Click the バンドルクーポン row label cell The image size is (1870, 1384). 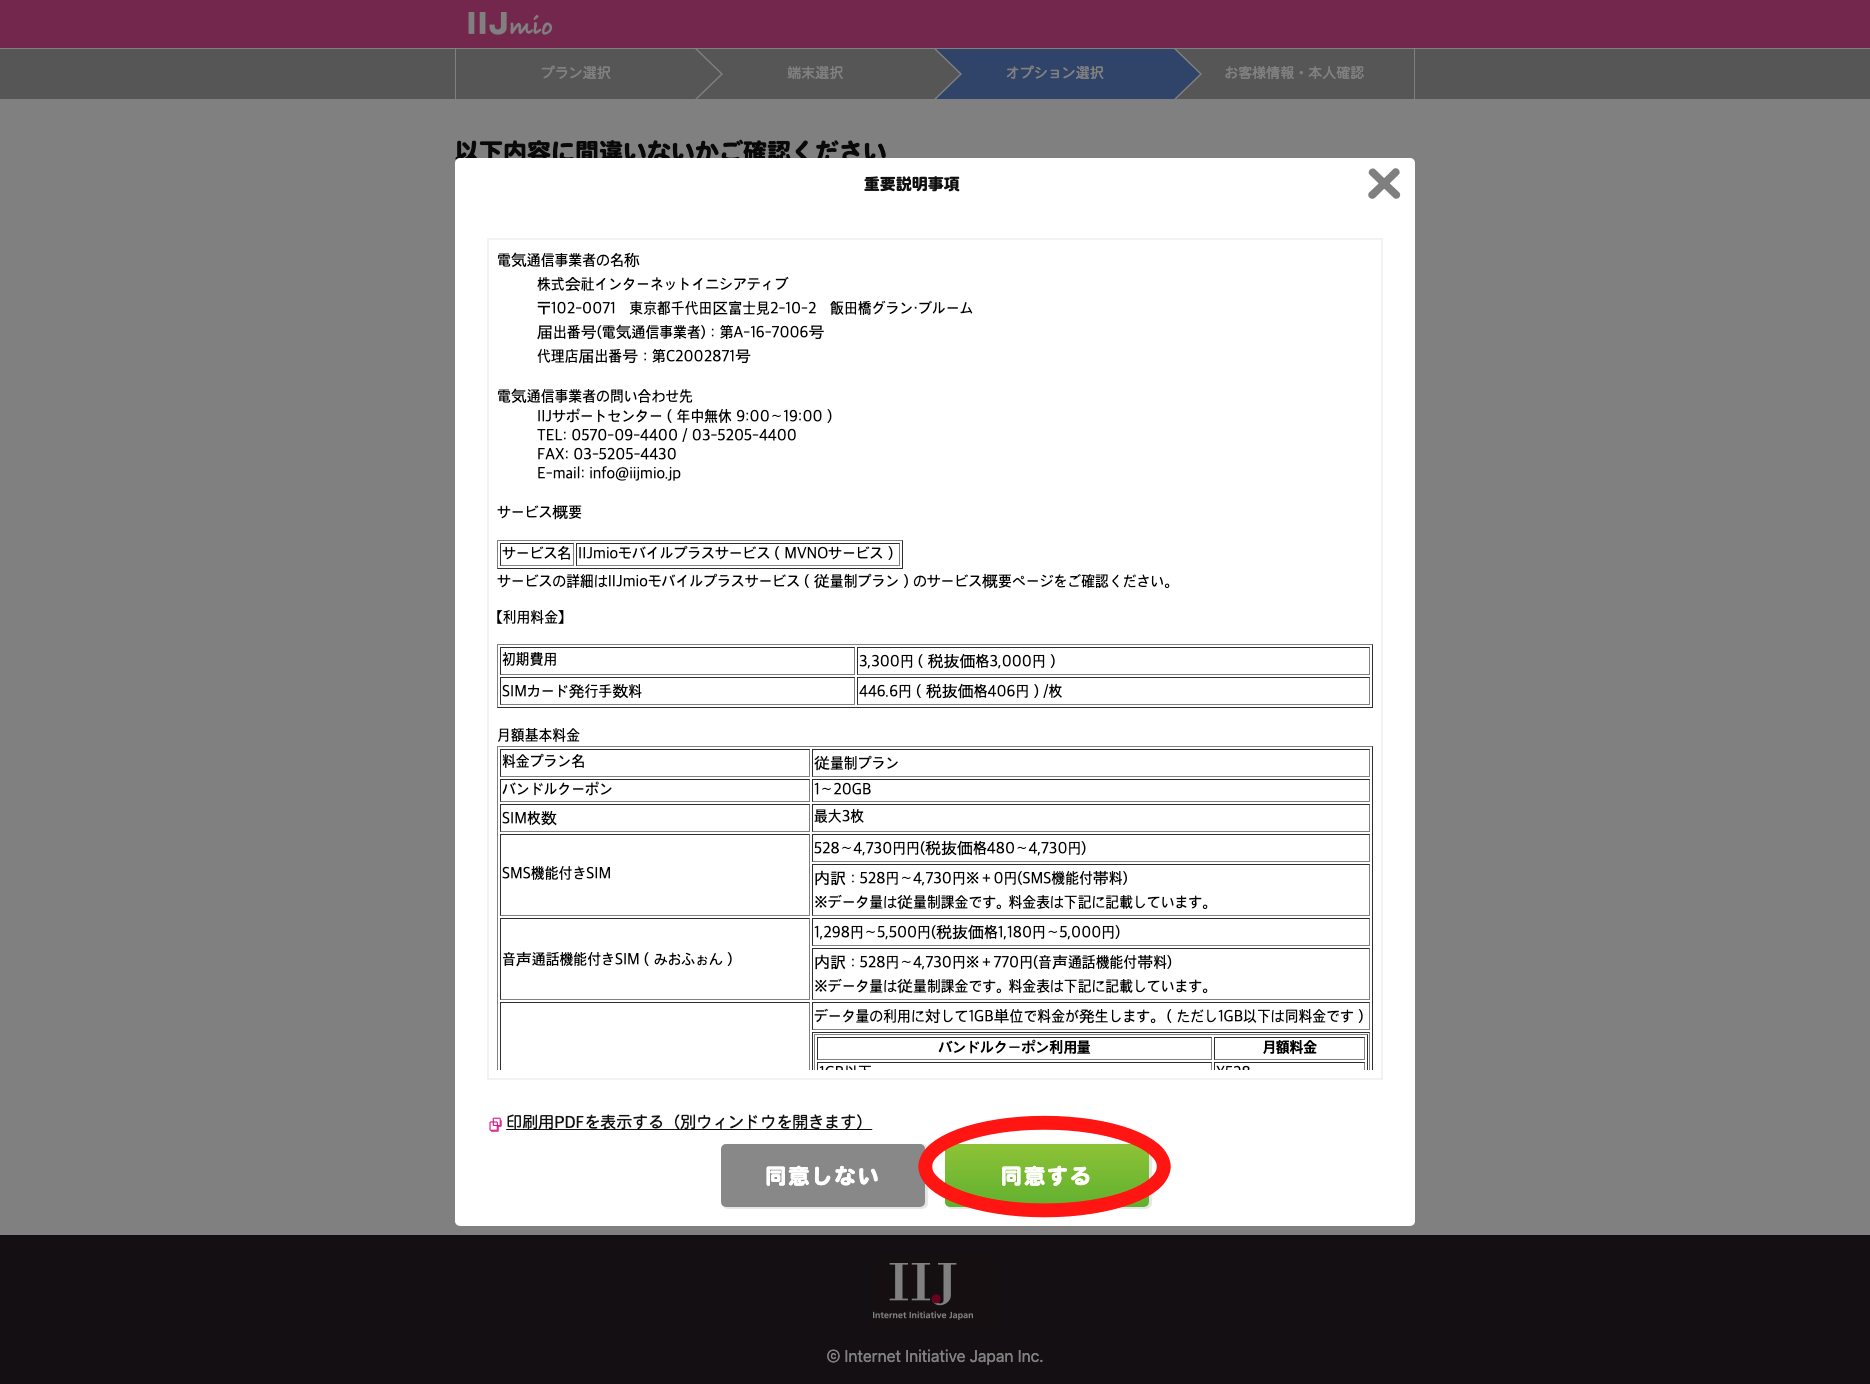[x=654, y=790]
